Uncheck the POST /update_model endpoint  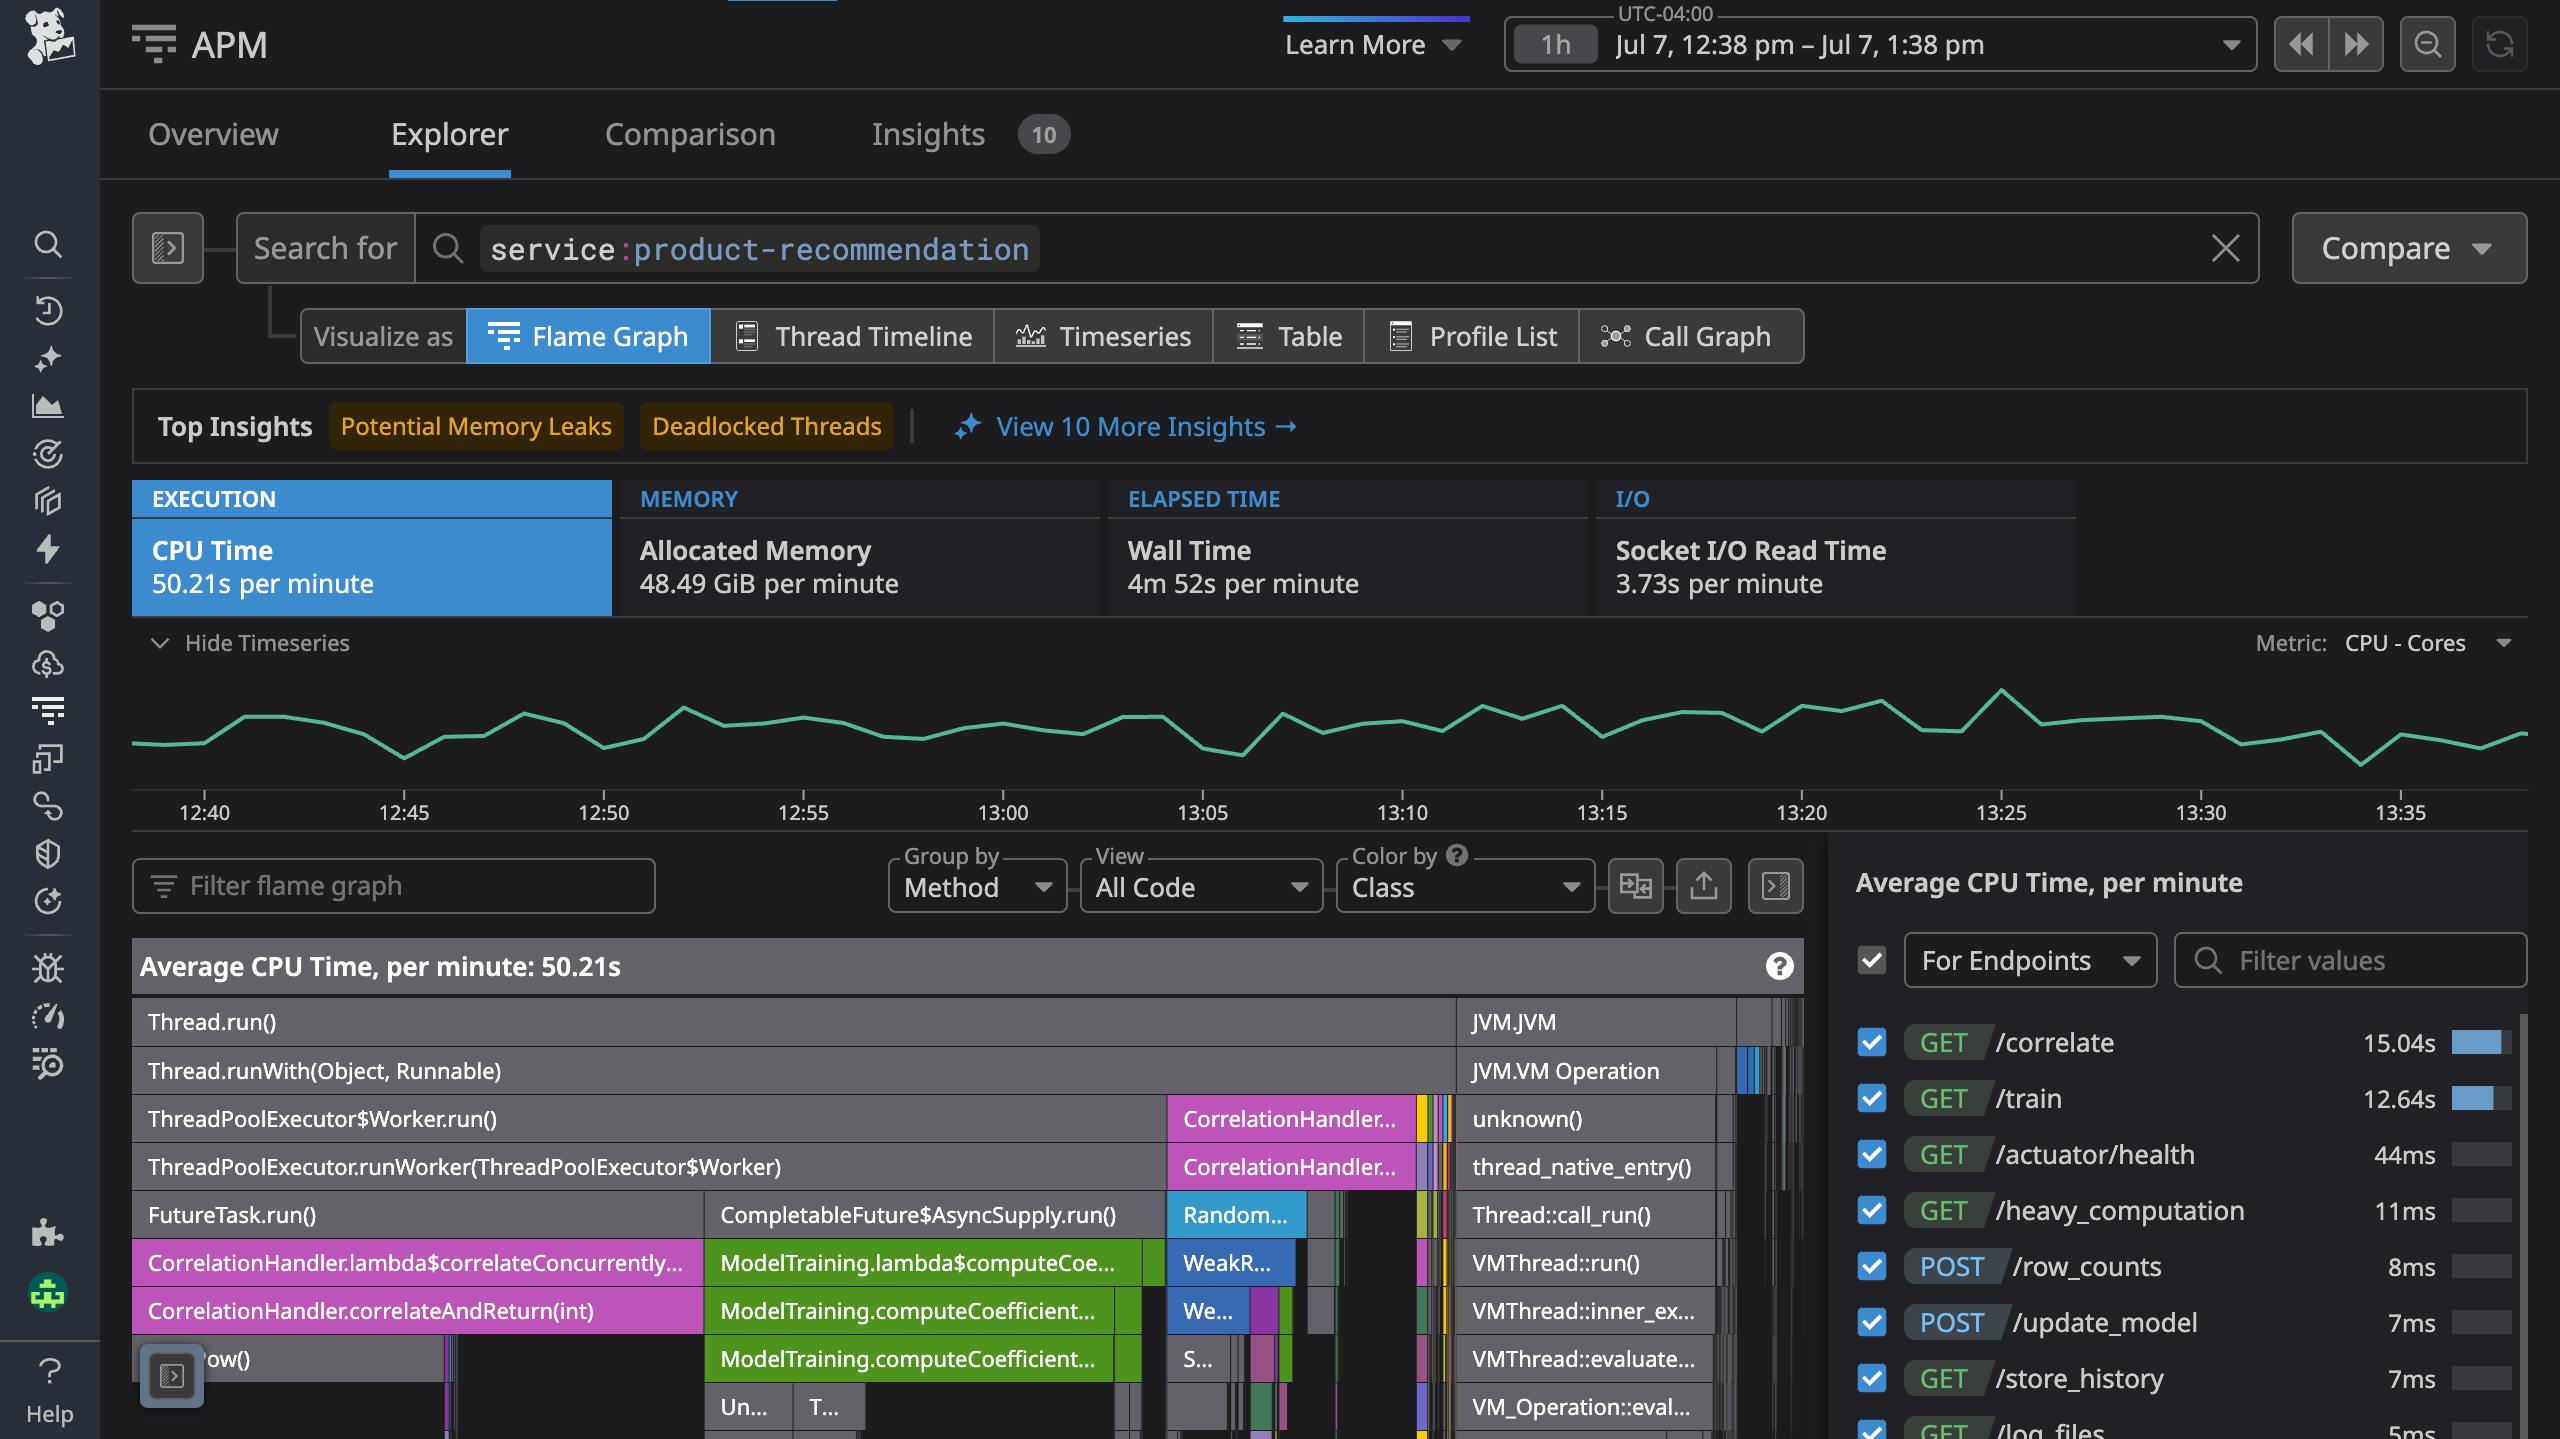pyautogui.click(x=1872, y=1322)
